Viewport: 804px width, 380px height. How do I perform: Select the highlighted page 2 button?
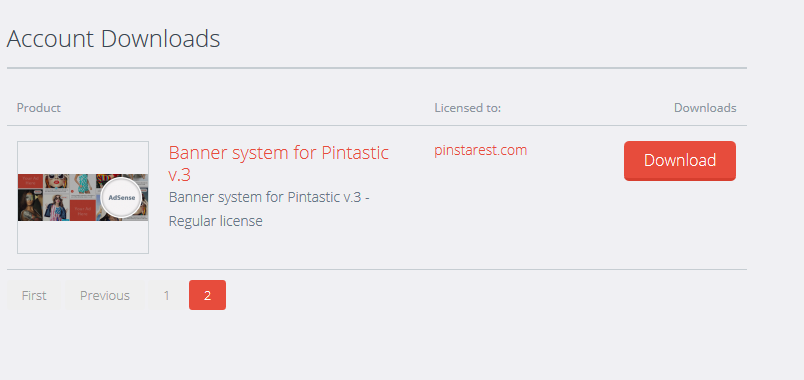[207, 295]
